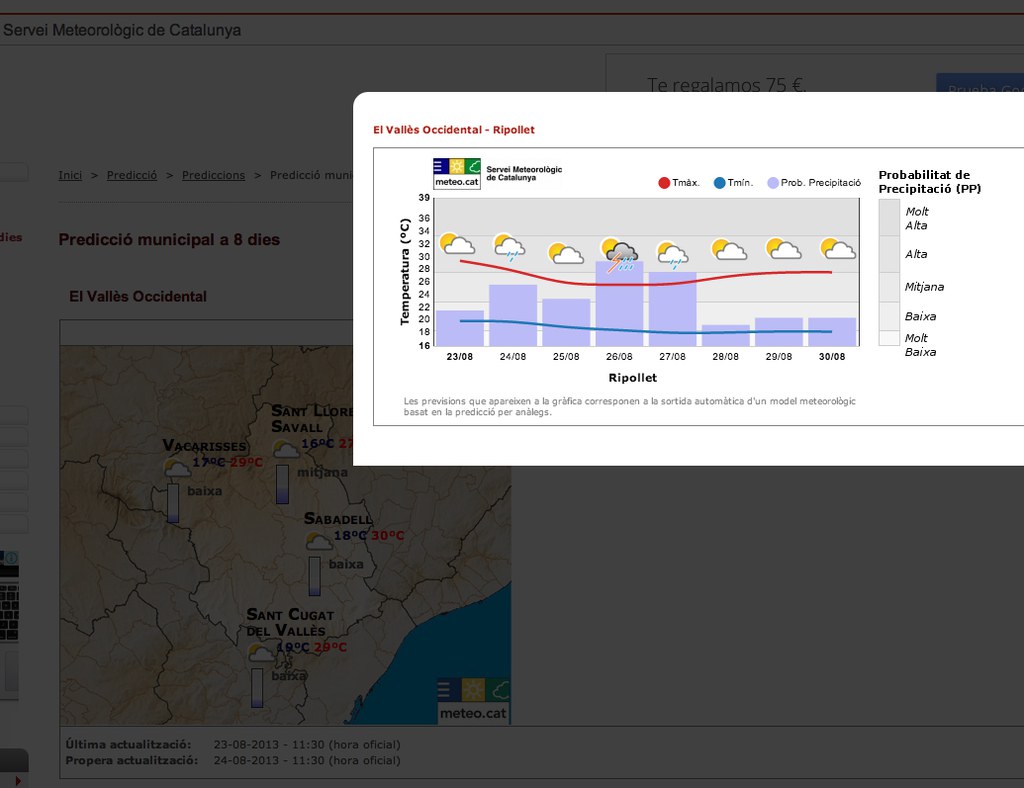Click the 30/08 weather icon in chart
Screen dimensions: 1024x788
[x=837, y=248]
